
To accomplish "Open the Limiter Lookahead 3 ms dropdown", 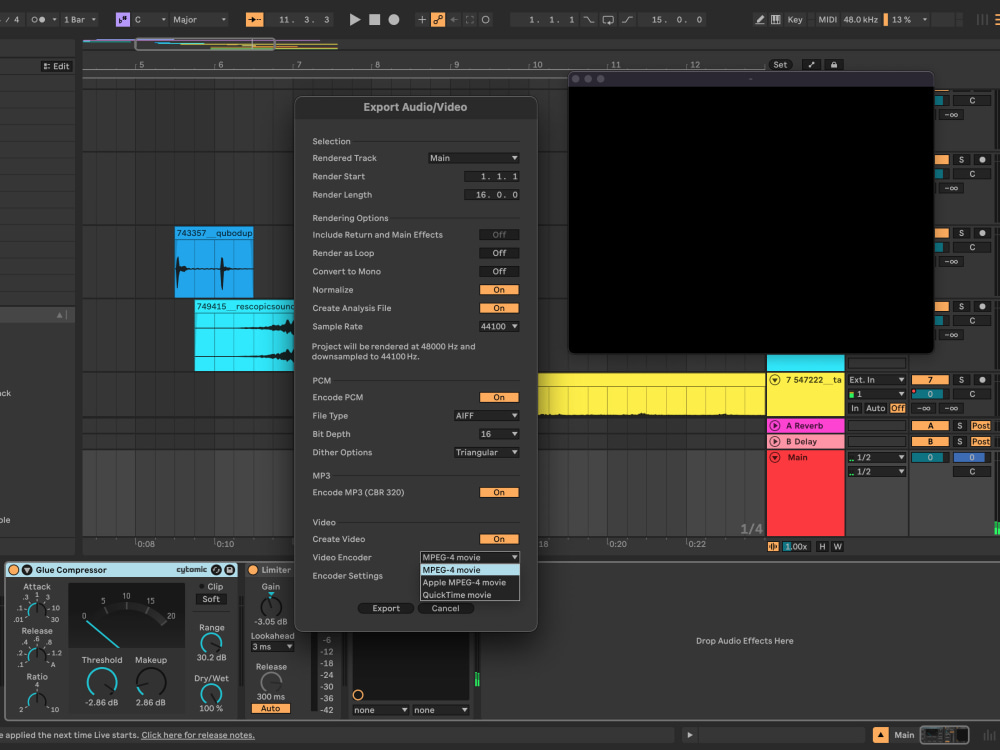I will click(x=272, y=647).
